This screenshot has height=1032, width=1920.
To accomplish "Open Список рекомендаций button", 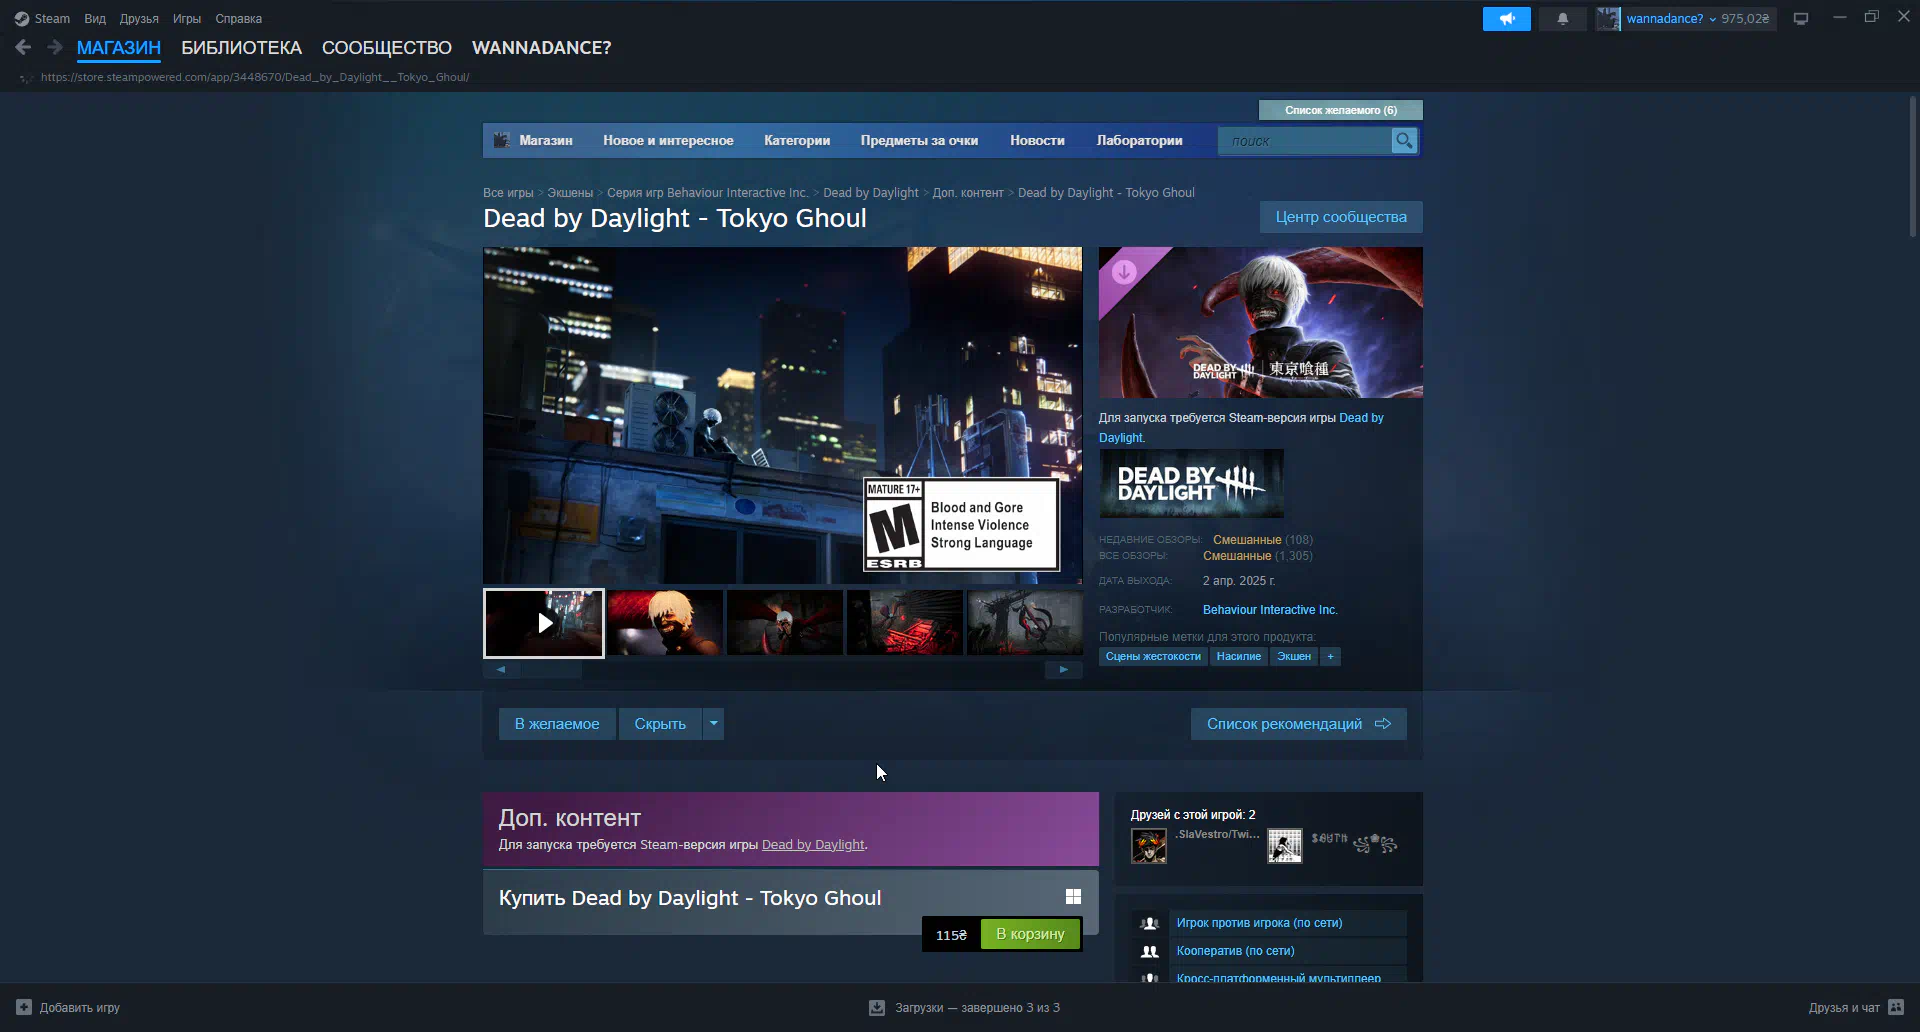I will coord(1298,724).
